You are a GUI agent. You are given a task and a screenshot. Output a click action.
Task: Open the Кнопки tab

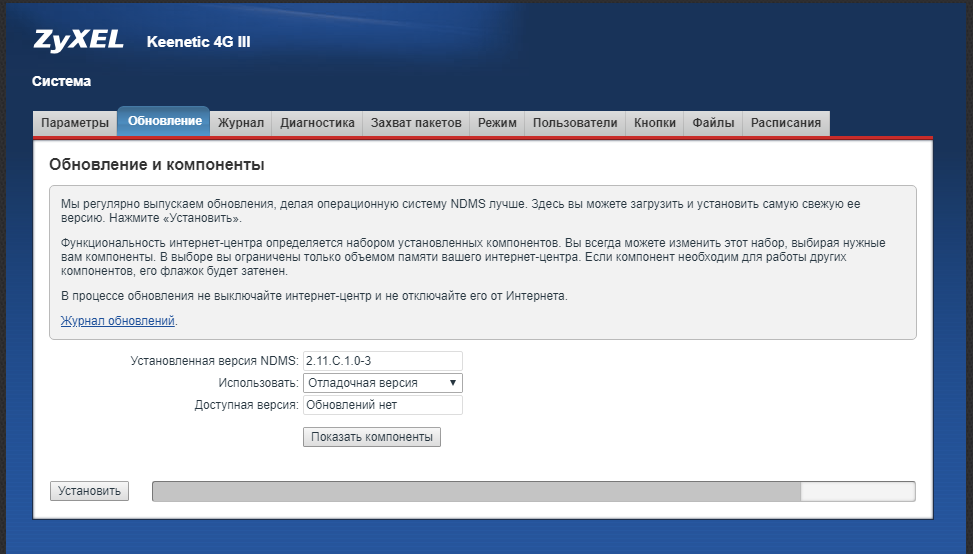click(x=655, y=123)
